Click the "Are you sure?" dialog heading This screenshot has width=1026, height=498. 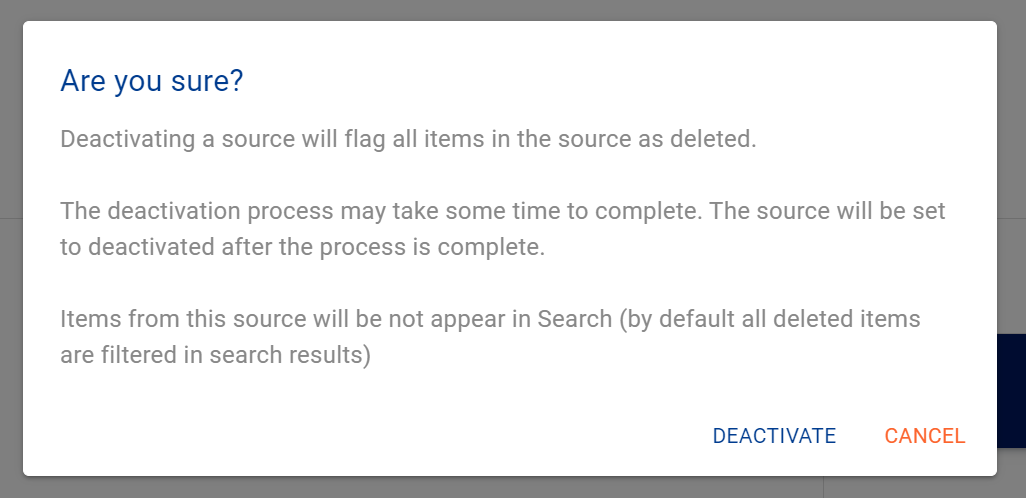coord(152,81)
